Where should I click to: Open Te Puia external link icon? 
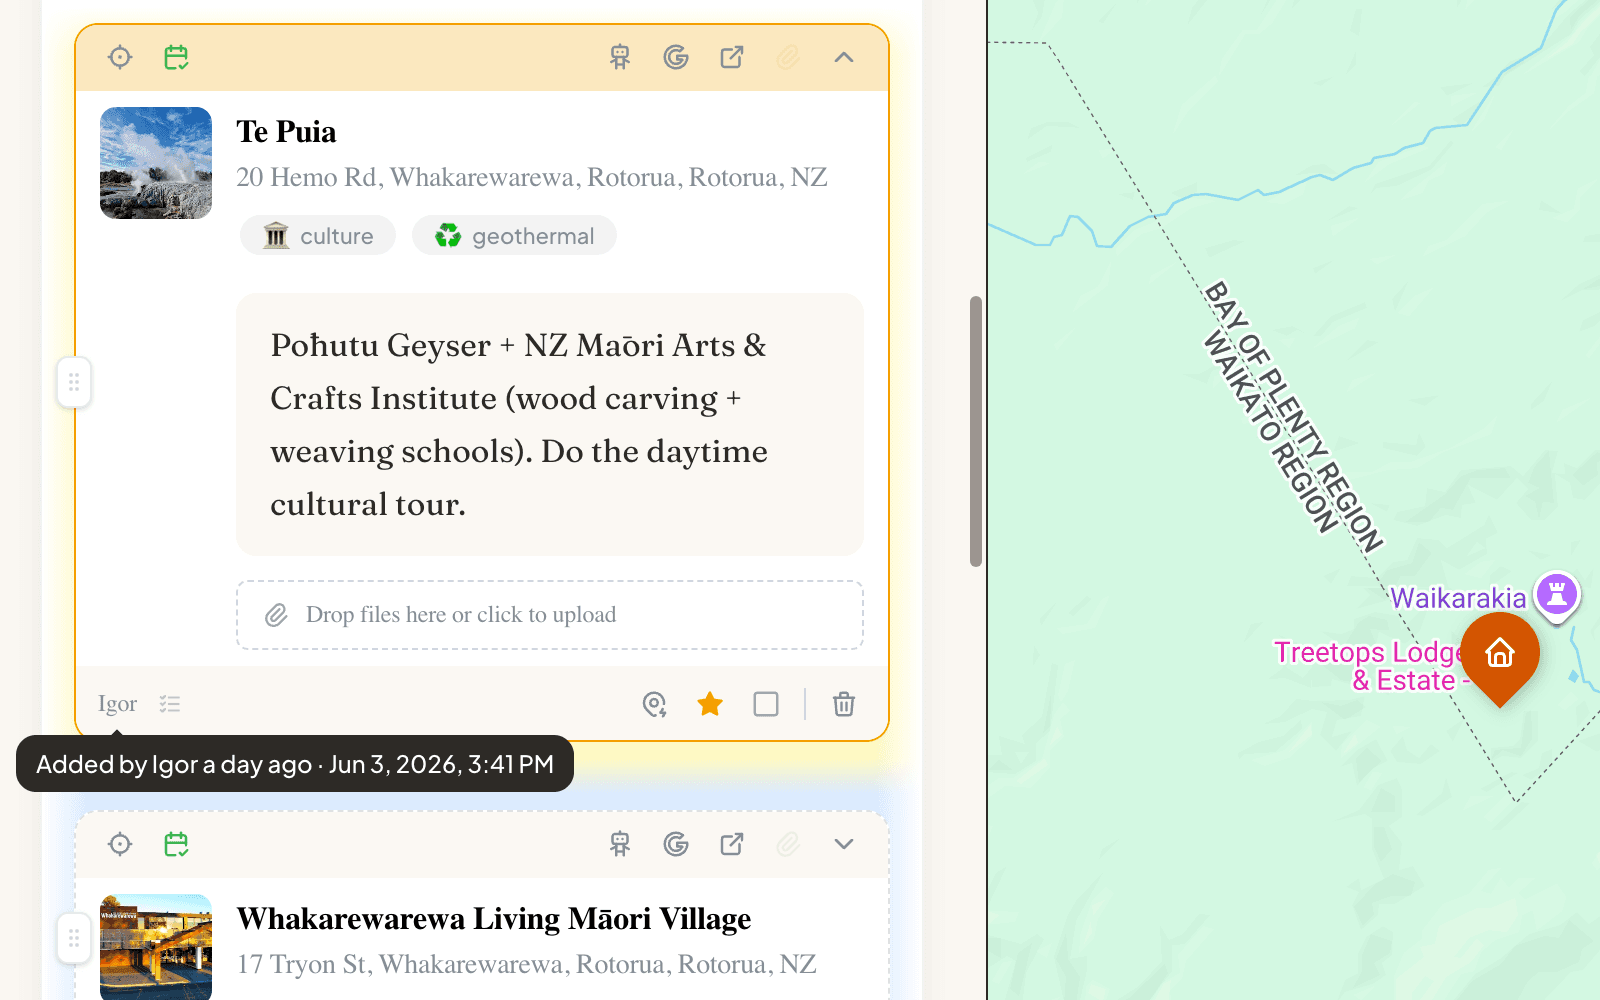tap(732, 58)
